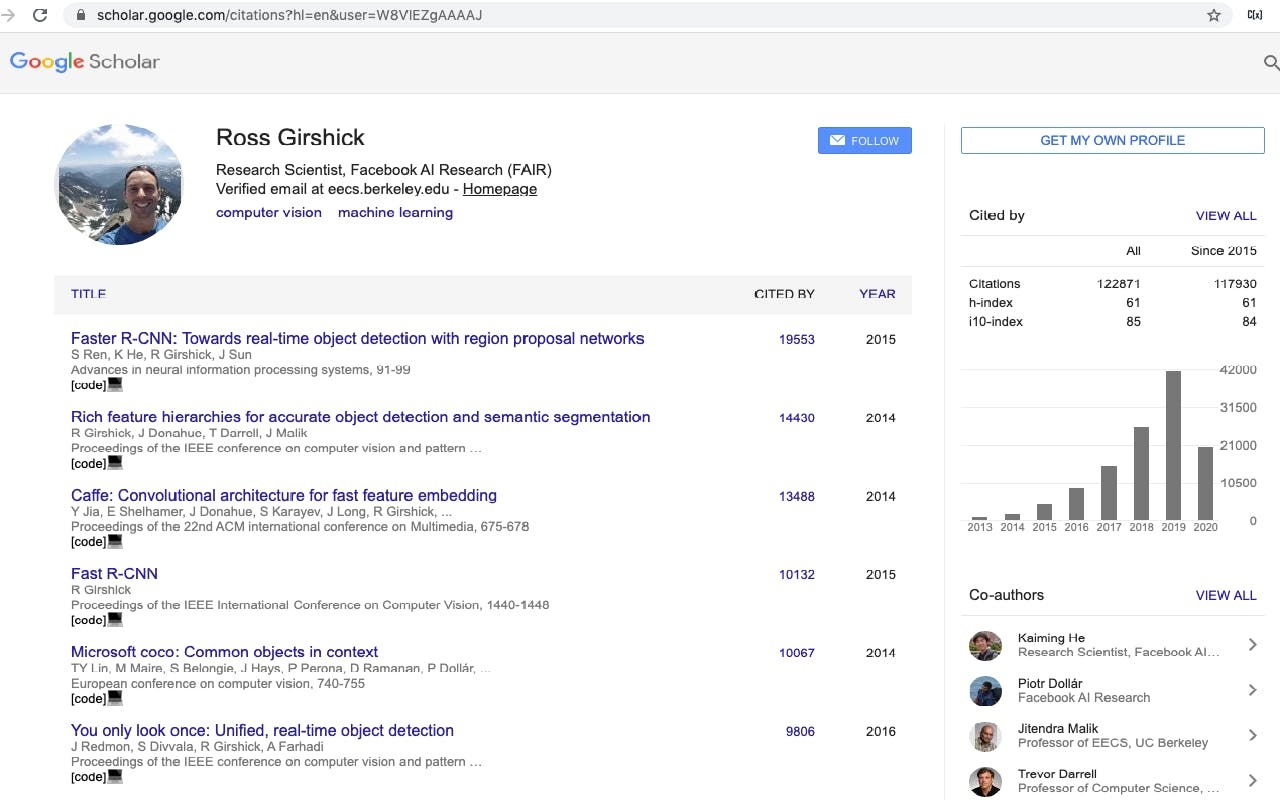1280x800 pixels.
Task: Click Kaiming He's avatar picture
Action: coord(985,646)
